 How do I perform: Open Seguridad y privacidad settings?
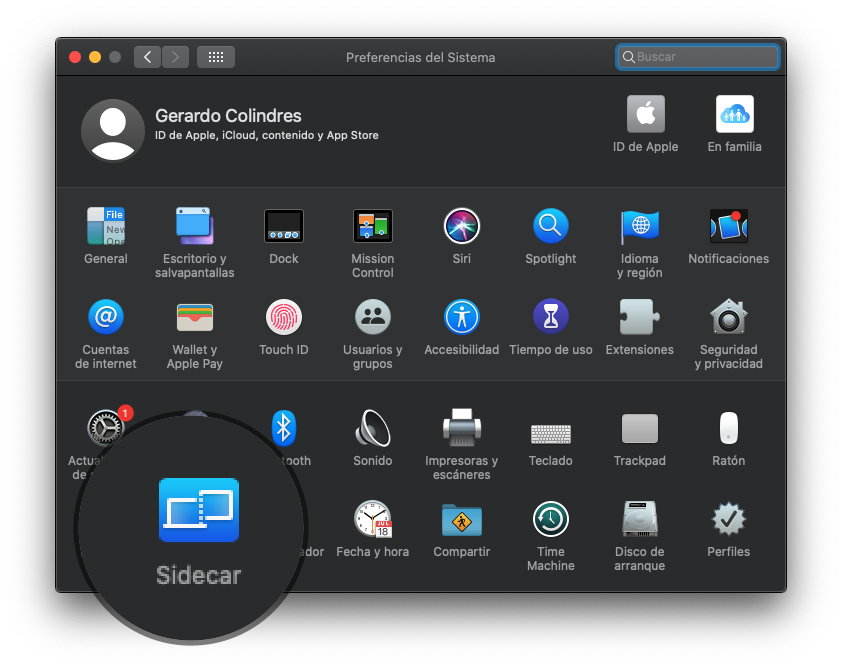click(728, 316)
